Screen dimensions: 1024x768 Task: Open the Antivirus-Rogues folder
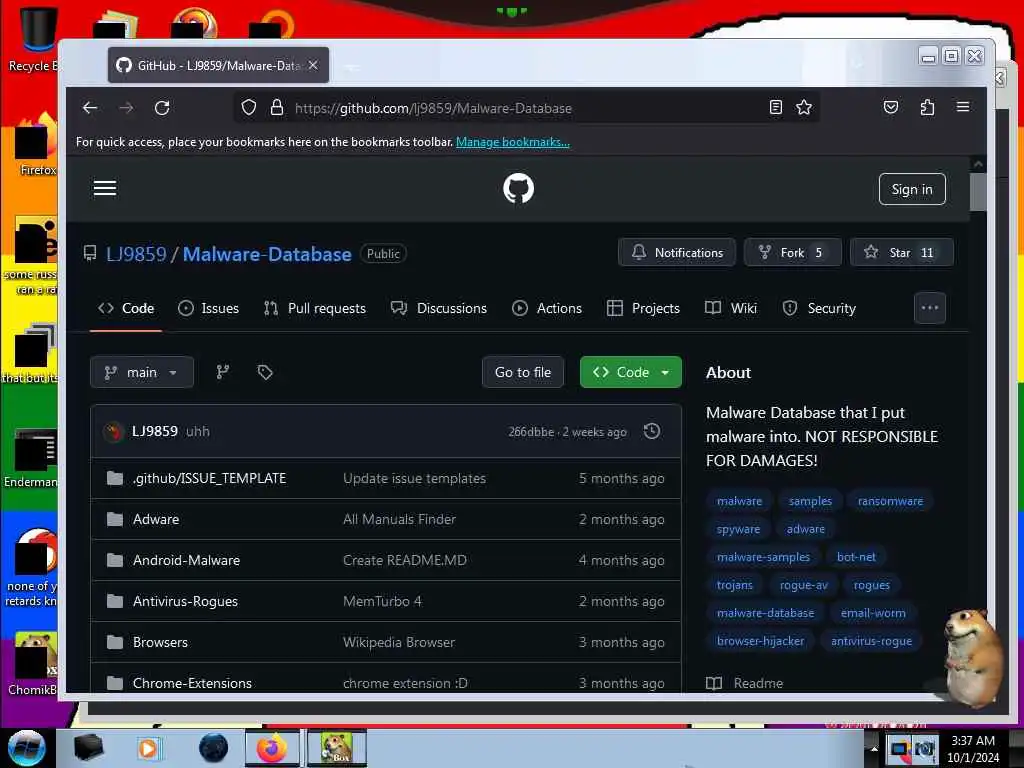click(185, 601)
